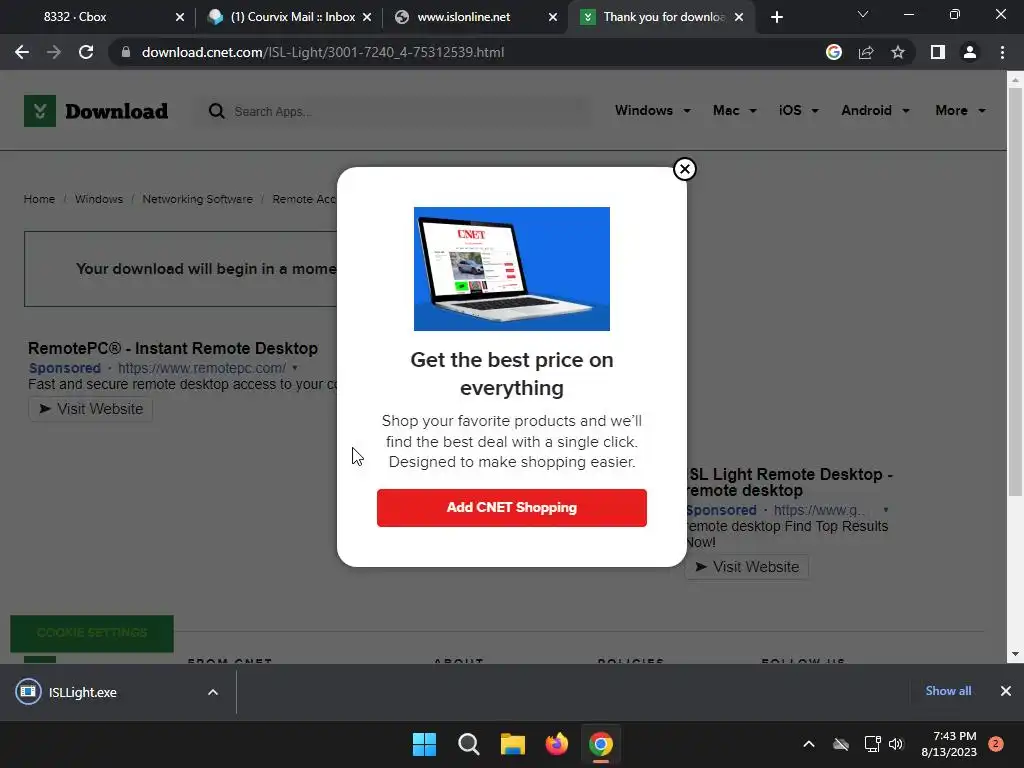The image size is (1024, 768).
Task: Open a new browser tab
Action: pos(776,17)
